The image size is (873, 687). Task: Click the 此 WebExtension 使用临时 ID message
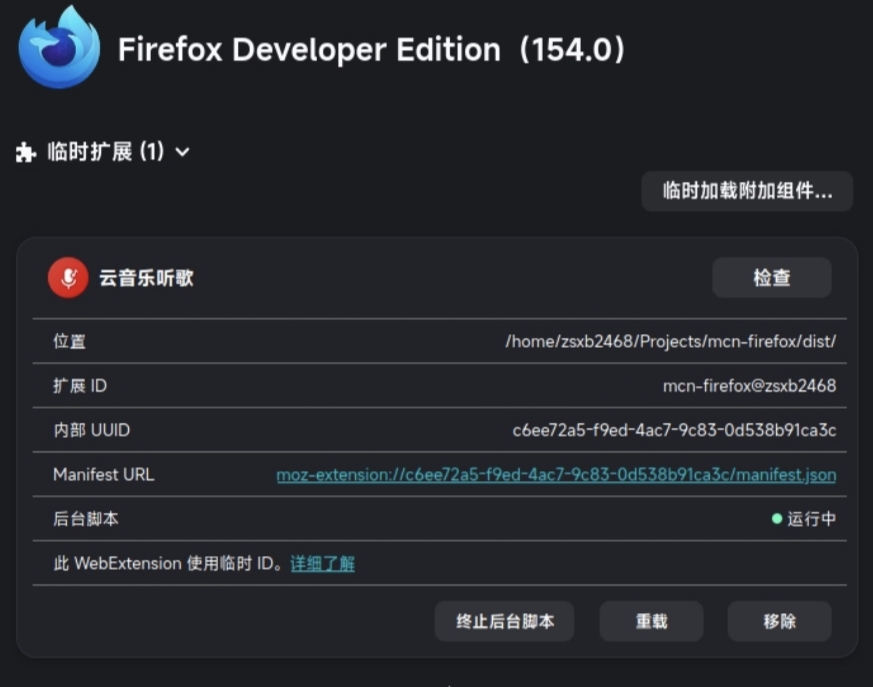(169, 563)
